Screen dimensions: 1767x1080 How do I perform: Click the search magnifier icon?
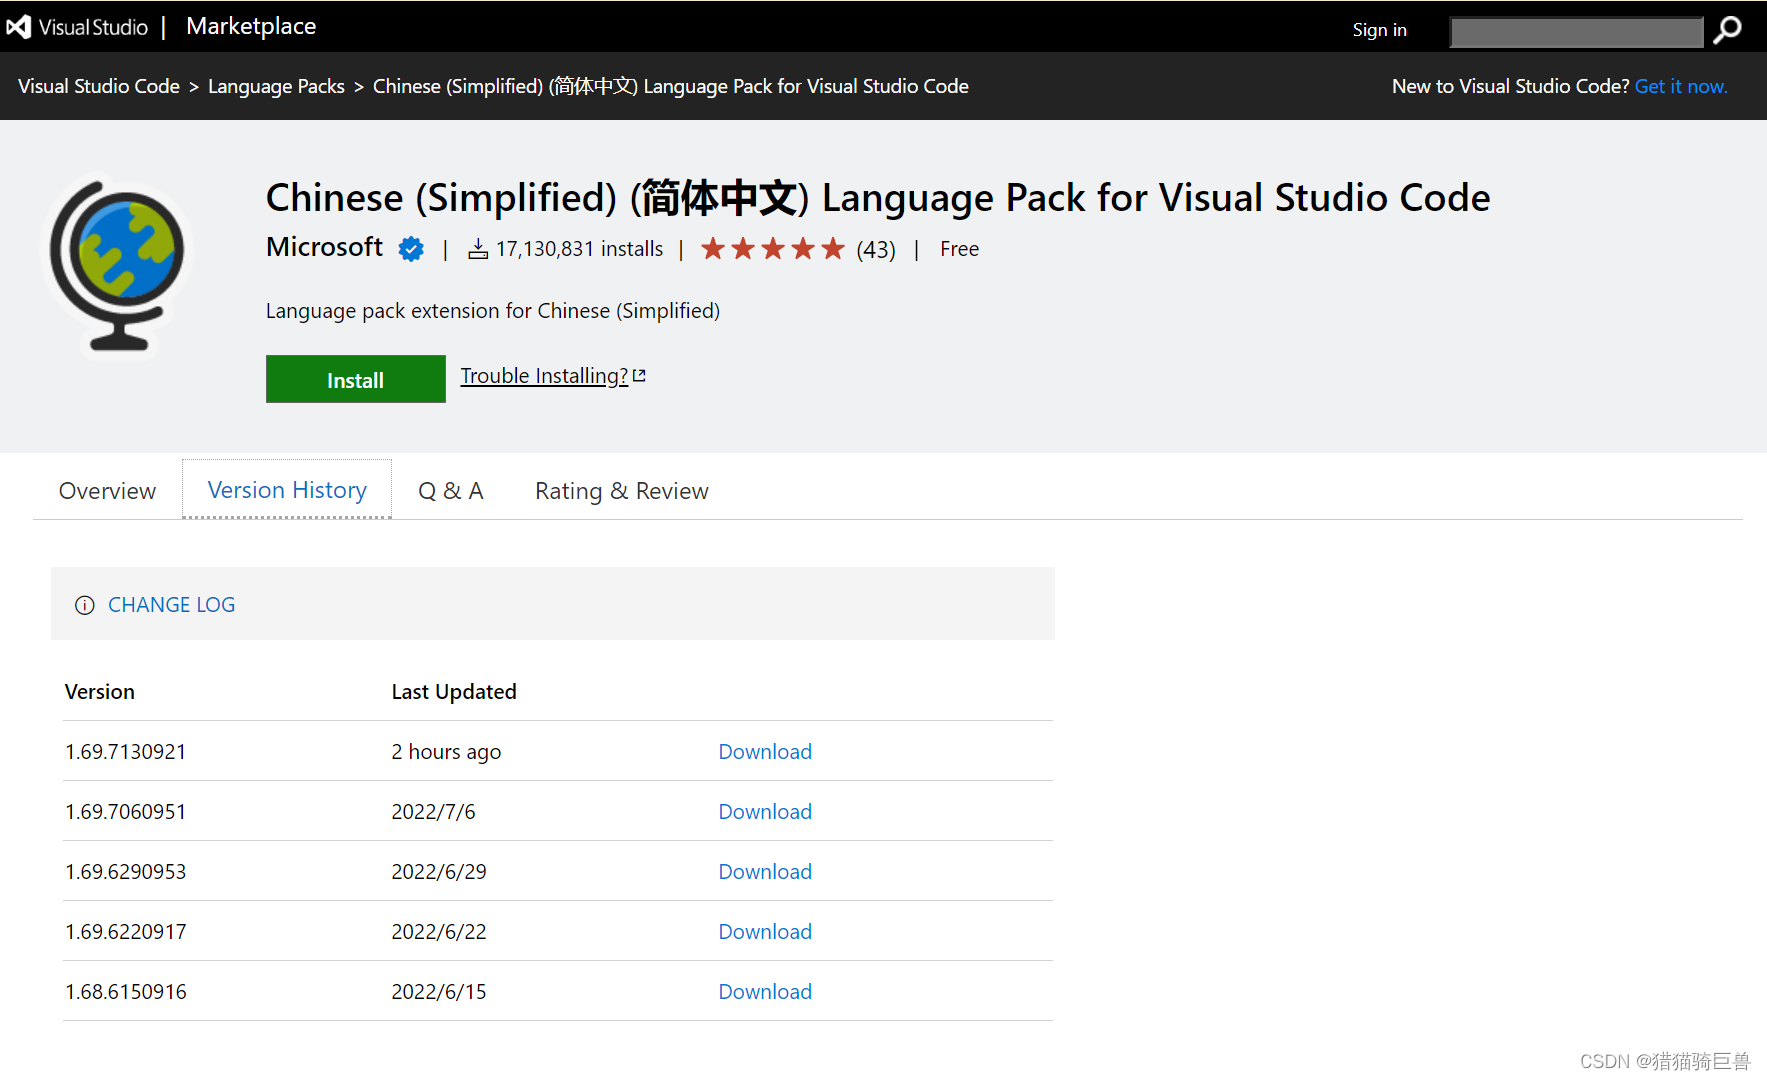pyautogui.click(x=1727, y=30)
